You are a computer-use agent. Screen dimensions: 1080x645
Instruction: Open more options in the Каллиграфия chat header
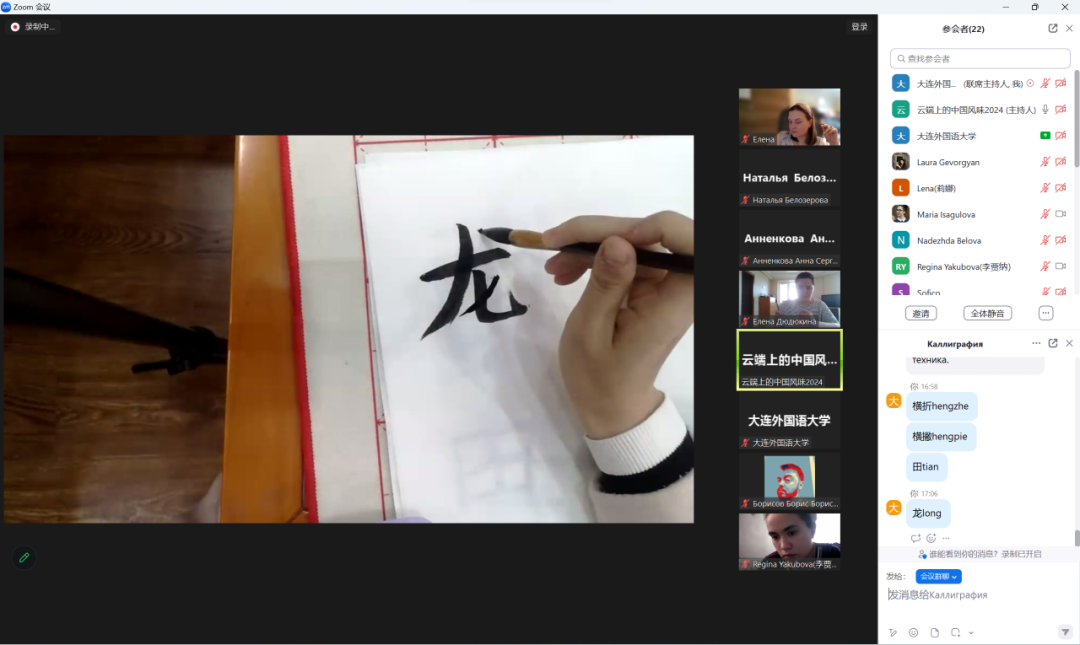point(1036,343)
